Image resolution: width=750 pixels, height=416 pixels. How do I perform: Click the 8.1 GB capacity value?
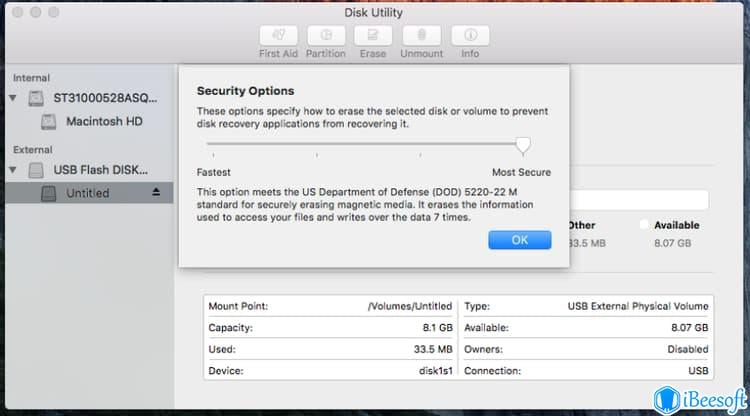437,328
